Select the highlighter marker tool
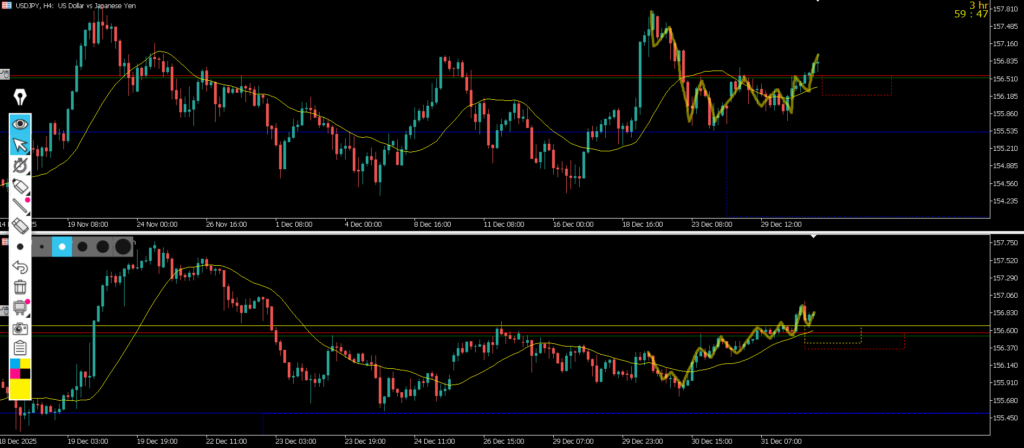 [20, 186]
